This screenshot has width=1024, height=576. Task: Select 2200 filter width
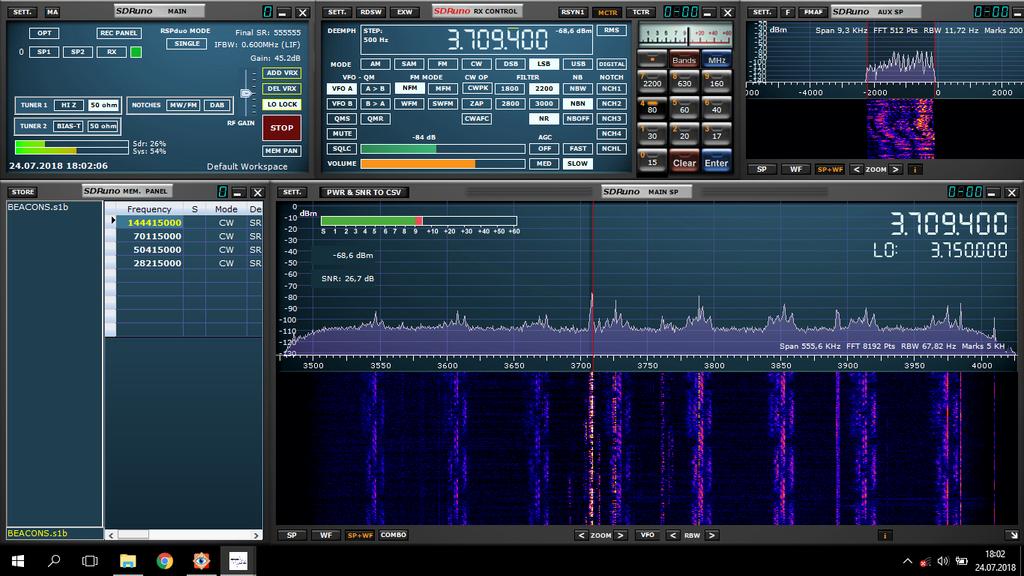(x=543, y=88)
